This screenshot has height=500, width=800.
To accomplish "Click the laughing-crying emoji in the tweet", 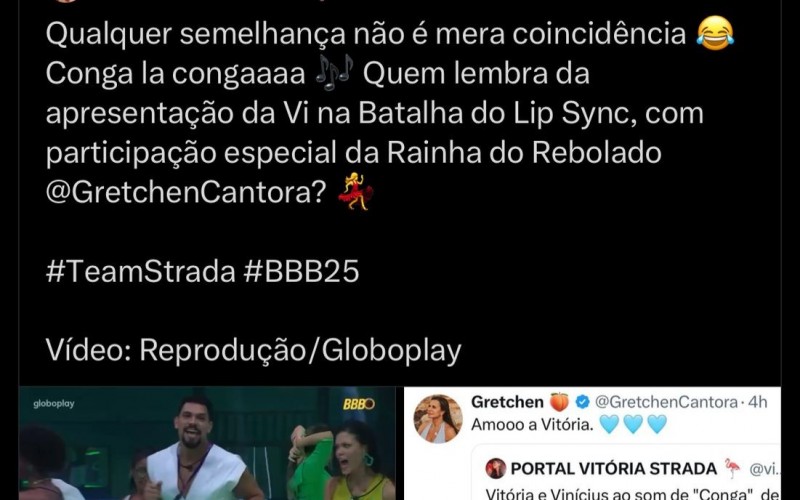I will click(x=715, y=33).
